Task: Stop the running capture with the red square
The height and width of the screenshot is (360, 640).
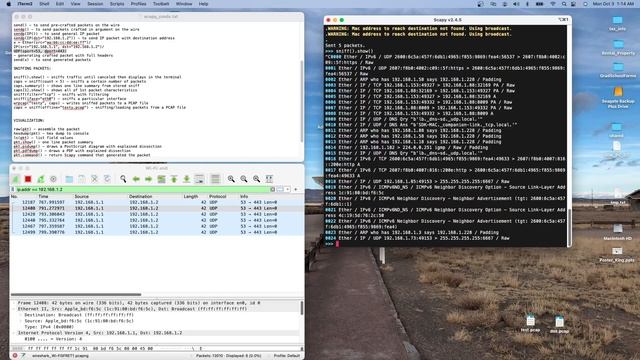Action: pos(28,179)
